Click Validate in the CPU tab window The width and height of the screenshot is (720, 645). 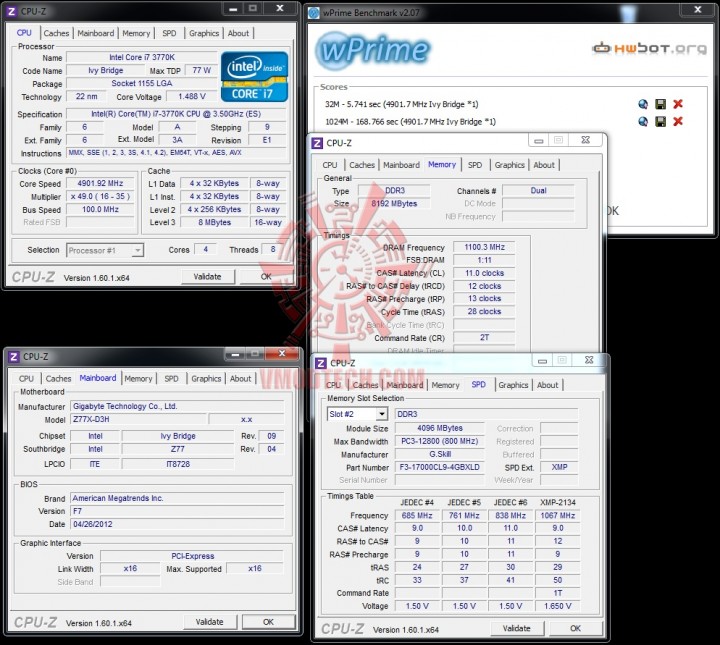[208, 276]
